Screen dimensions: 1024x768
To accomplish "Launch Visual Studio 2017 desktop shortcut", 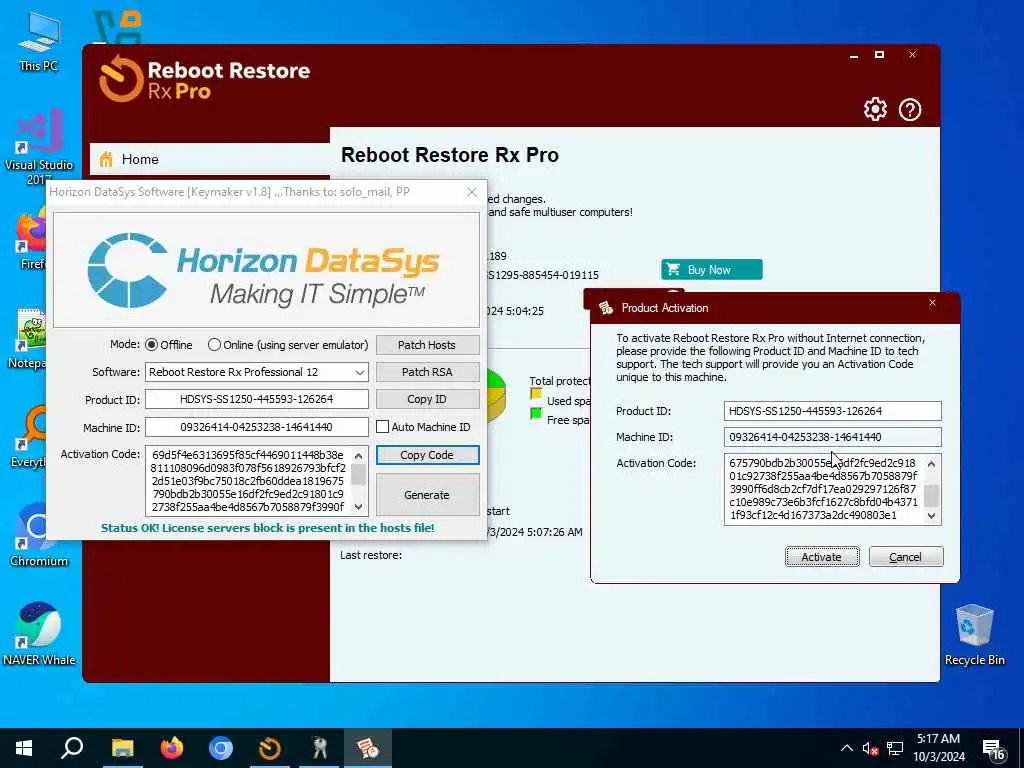I will (x=39, y=147).
